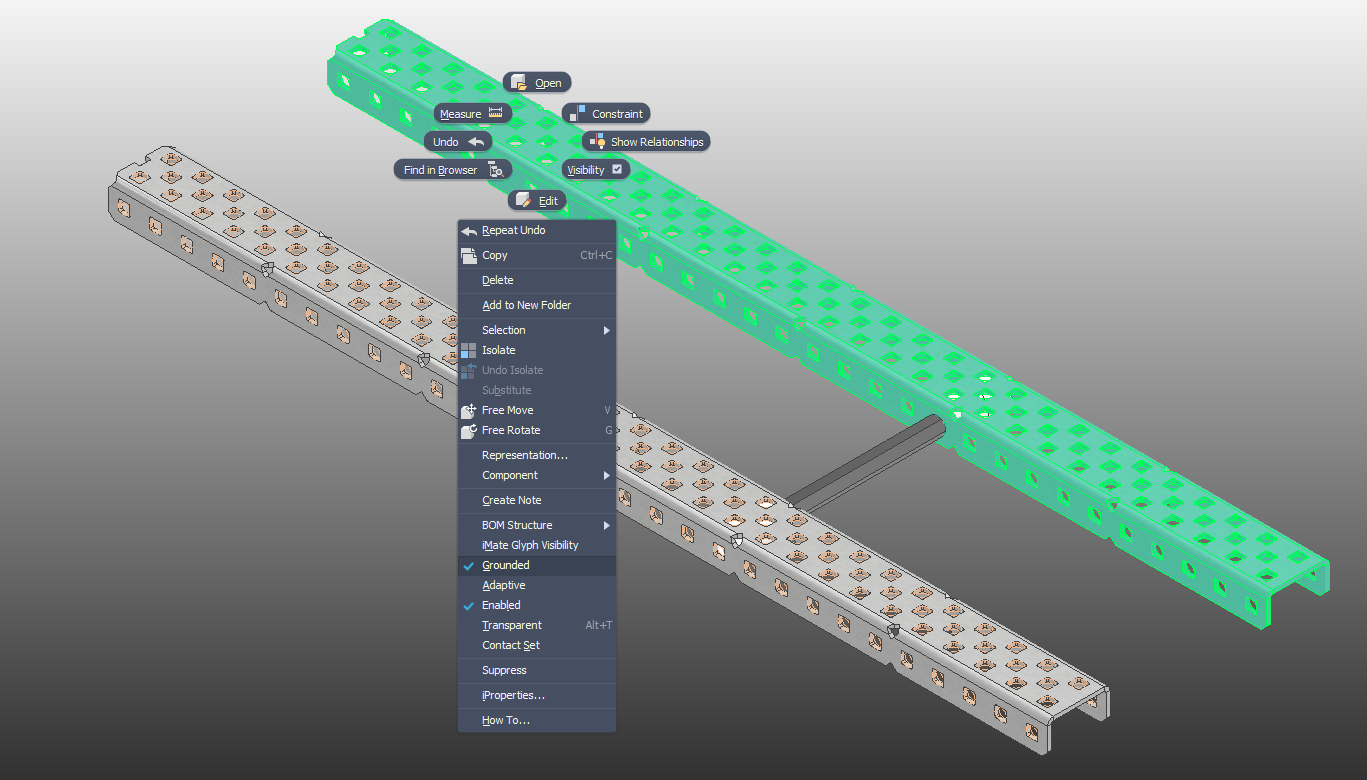Expand the Selection submenu
The height and width of the screenshot is (780, 1367).
[537, 330]
